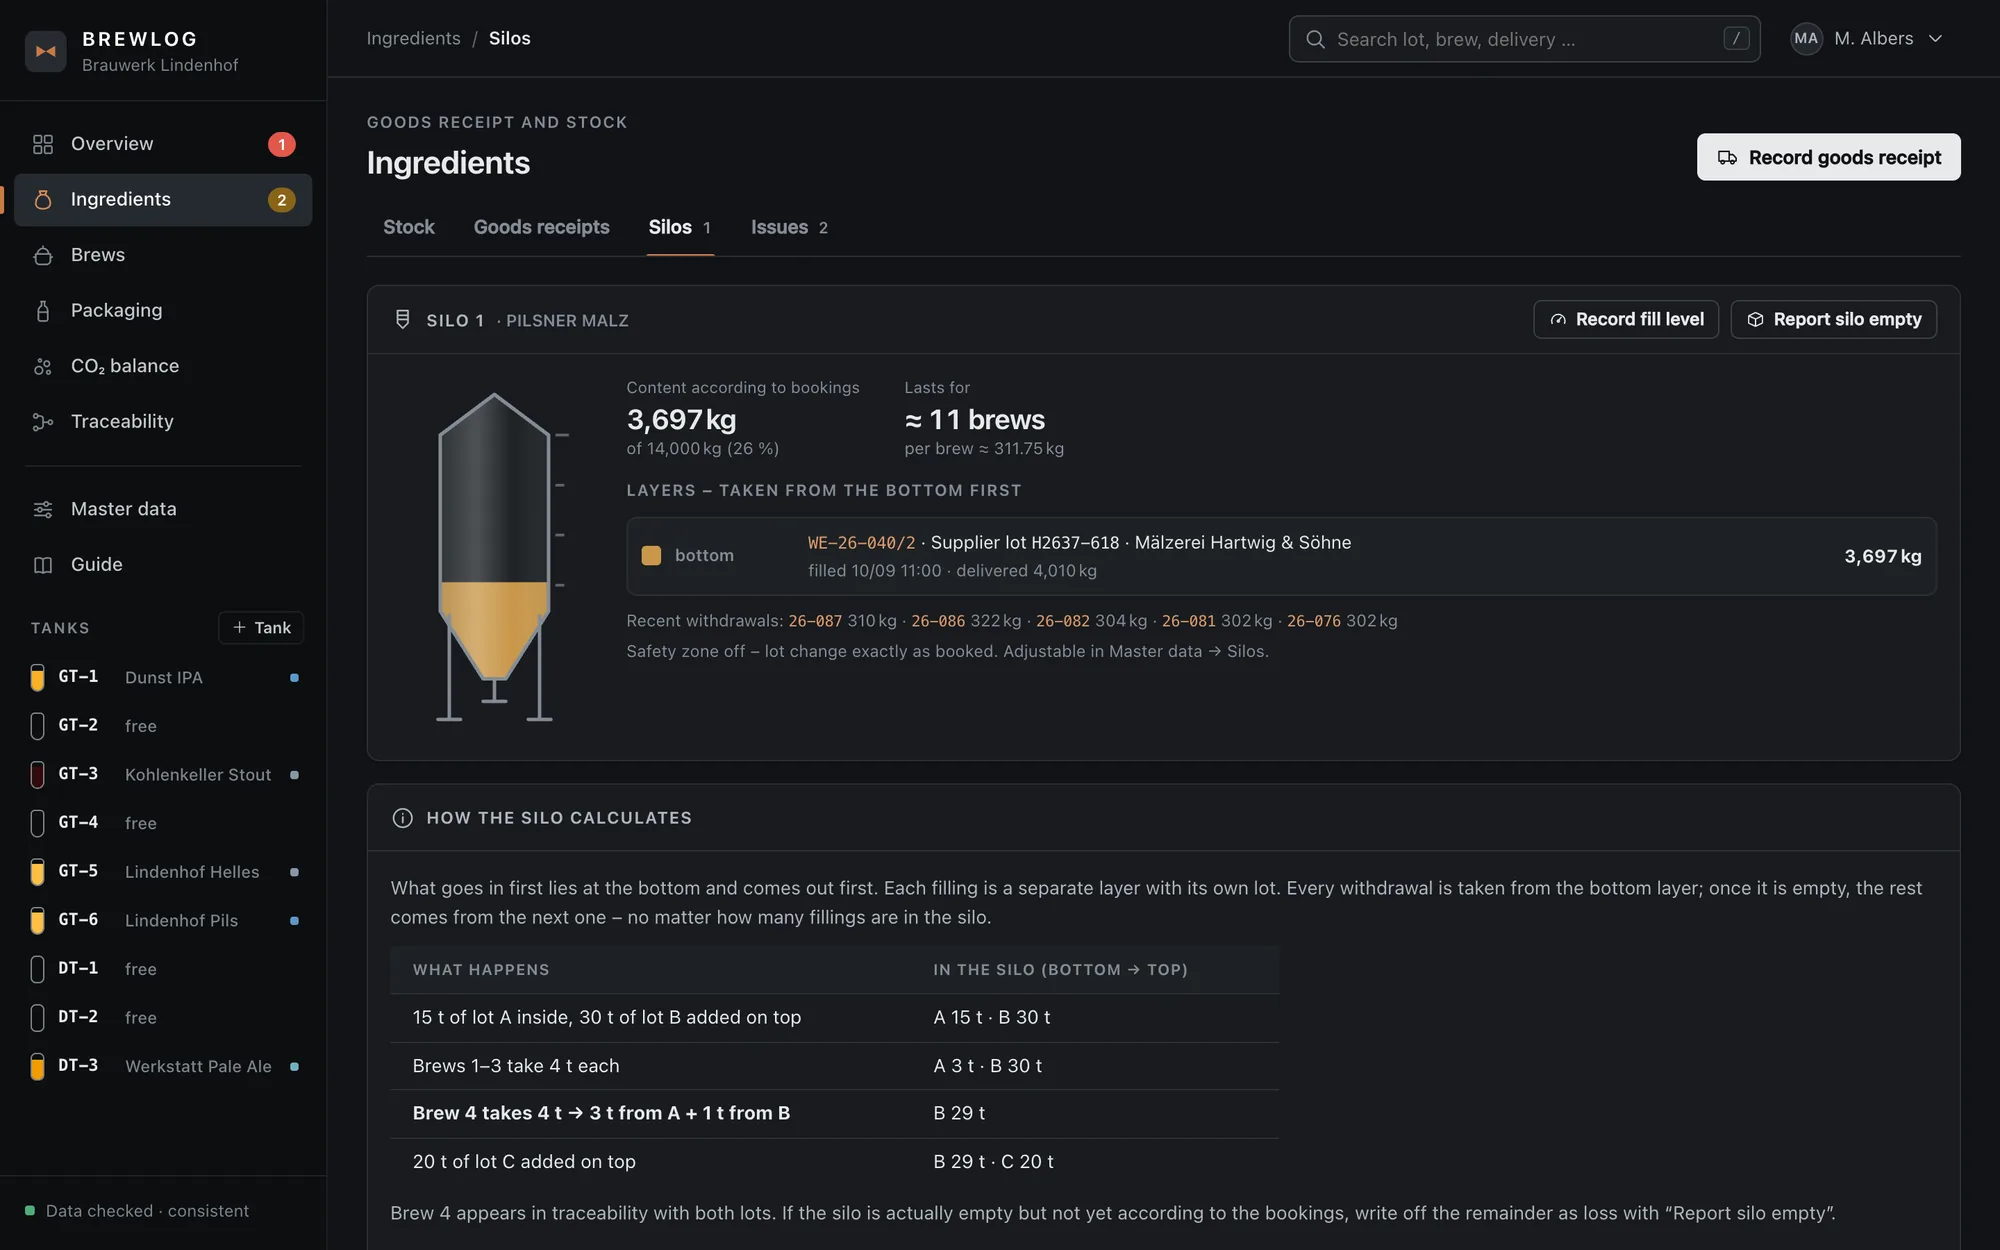Click Record fill level button

click(x=1626, y=319)
